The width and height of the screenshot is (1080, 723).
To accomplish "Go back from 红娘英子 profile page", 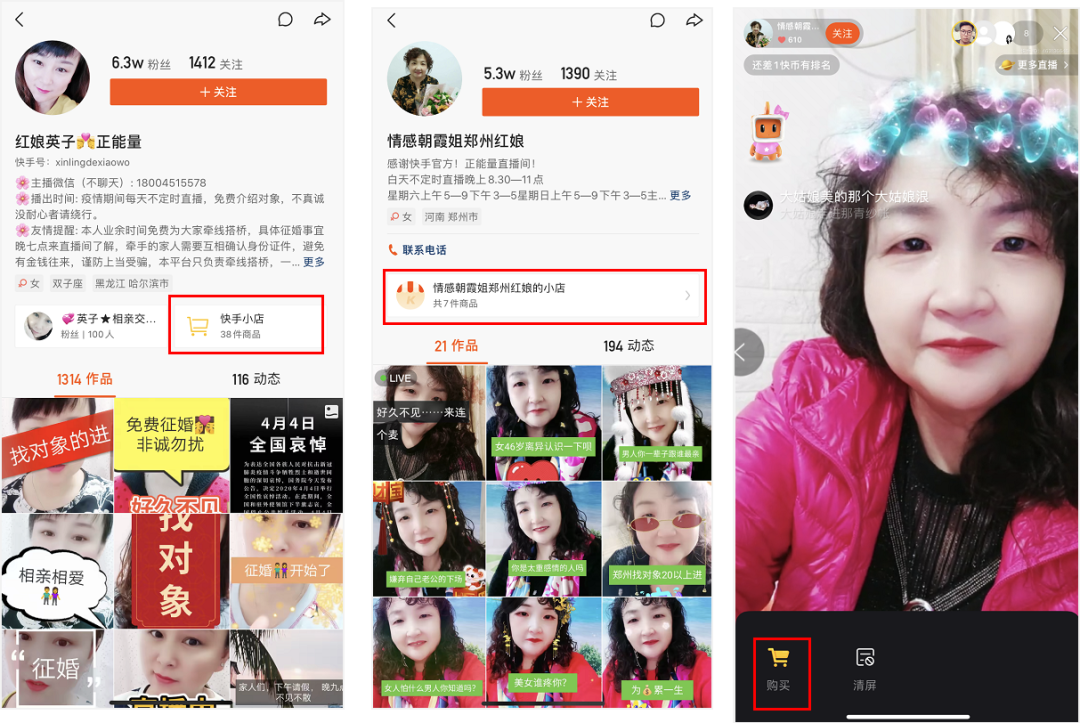I will click(20, 20).
